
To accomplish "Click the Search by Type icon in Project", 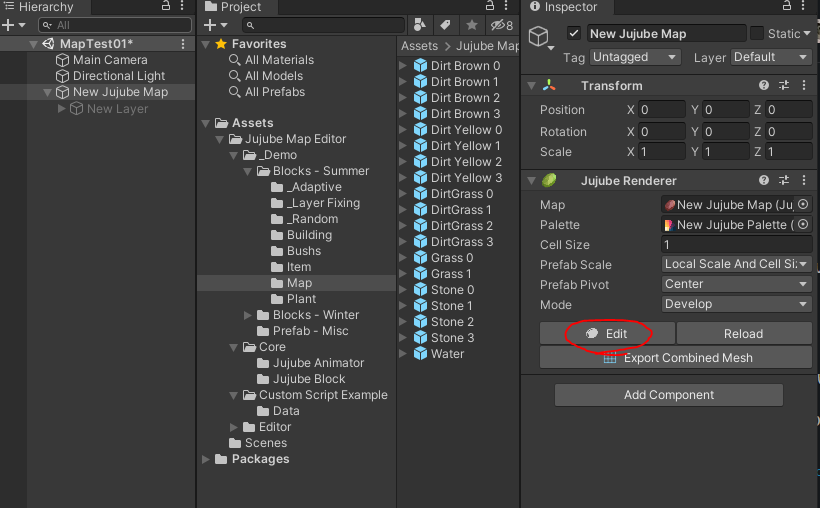I will pyautogui.click(x=420, y=25).
